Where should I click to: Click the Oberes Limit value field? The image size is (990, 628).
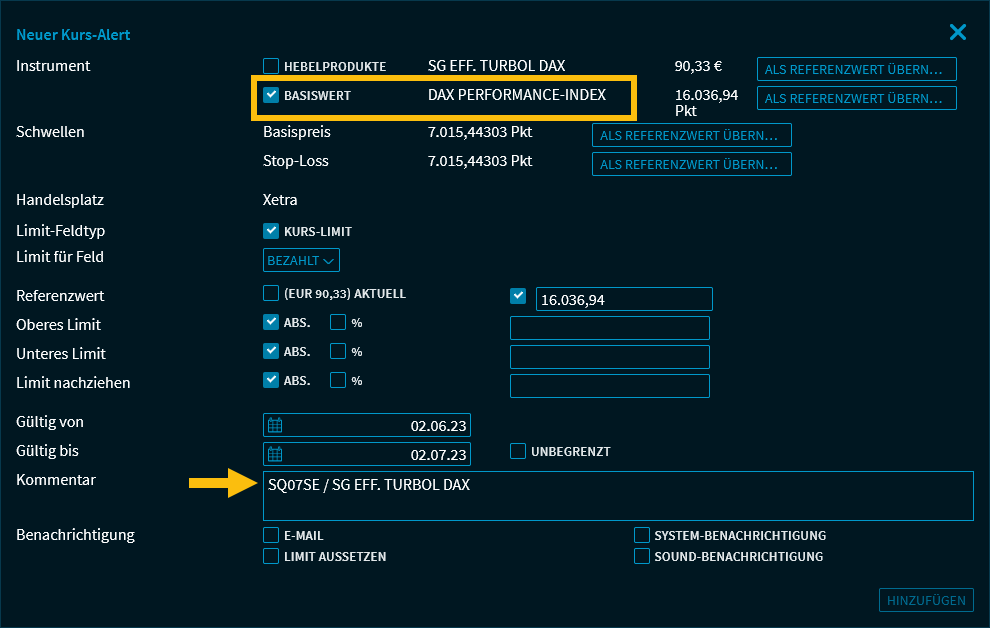pos(609,328)
